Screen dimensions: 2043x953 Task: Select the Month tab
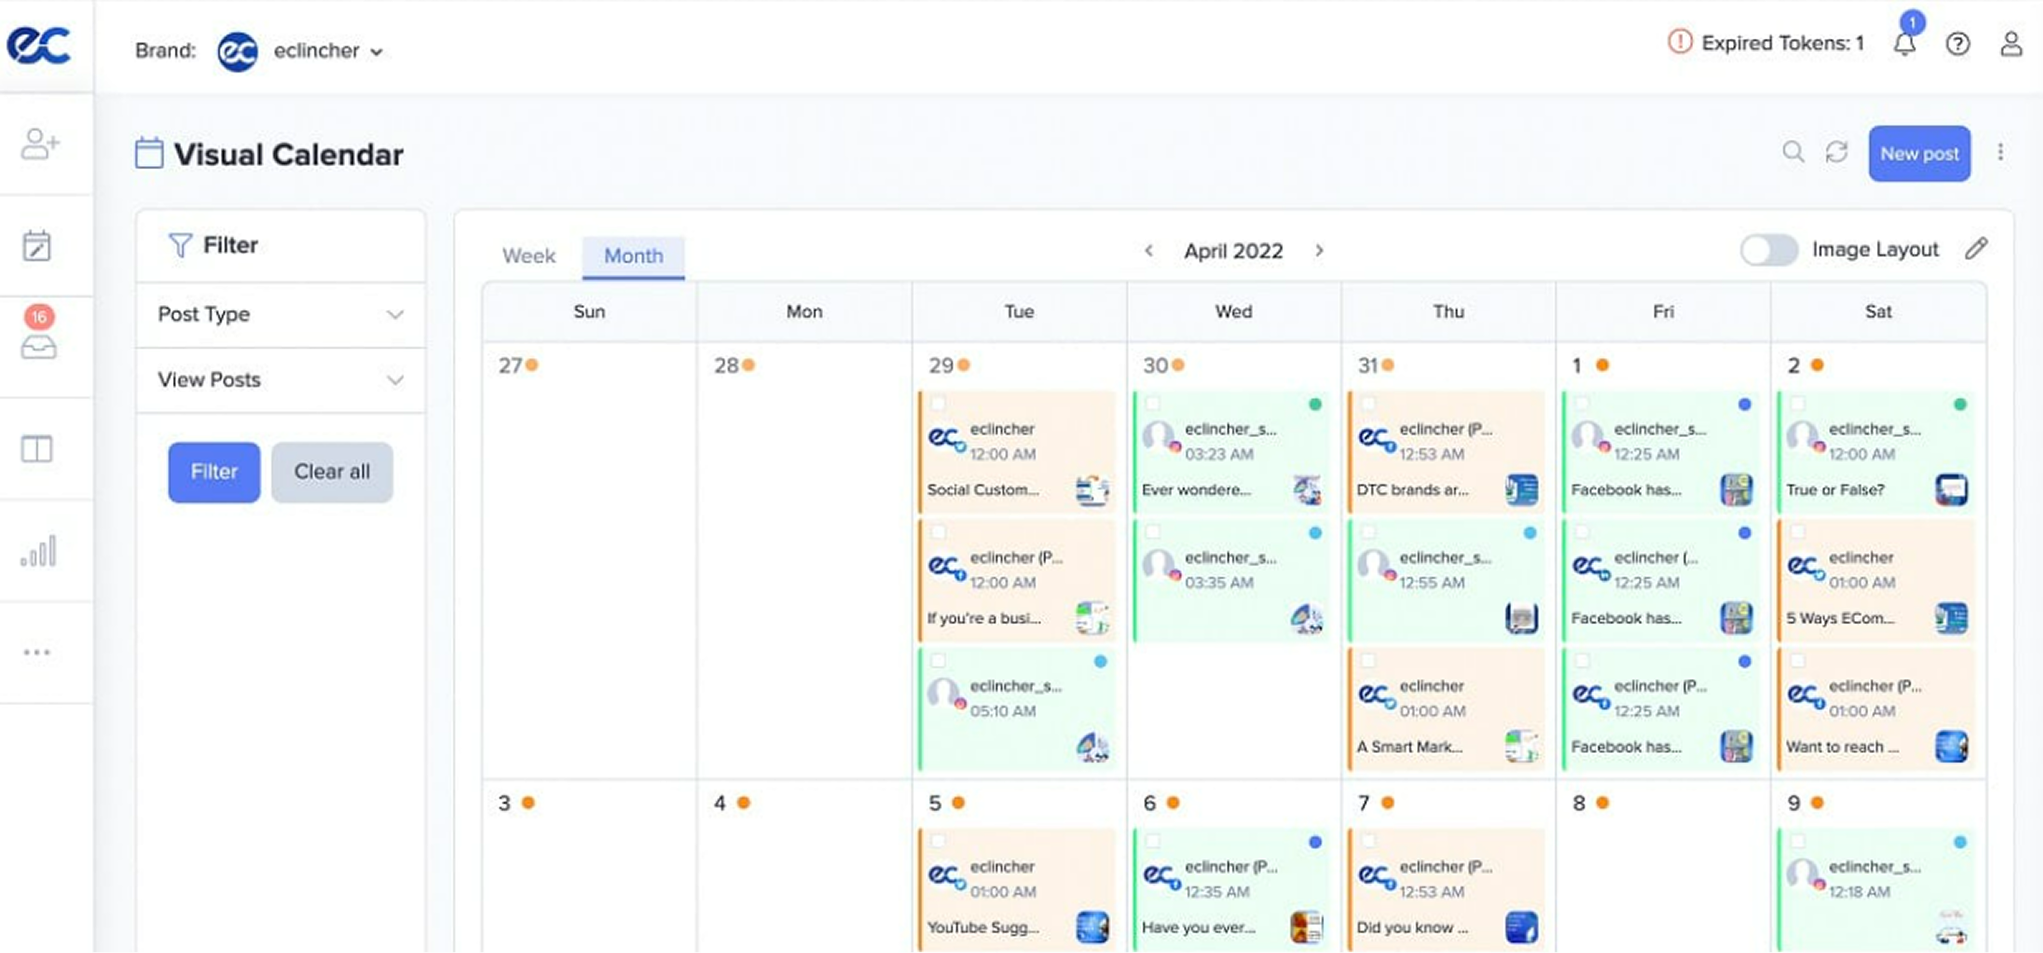click(x=633, y=256)
